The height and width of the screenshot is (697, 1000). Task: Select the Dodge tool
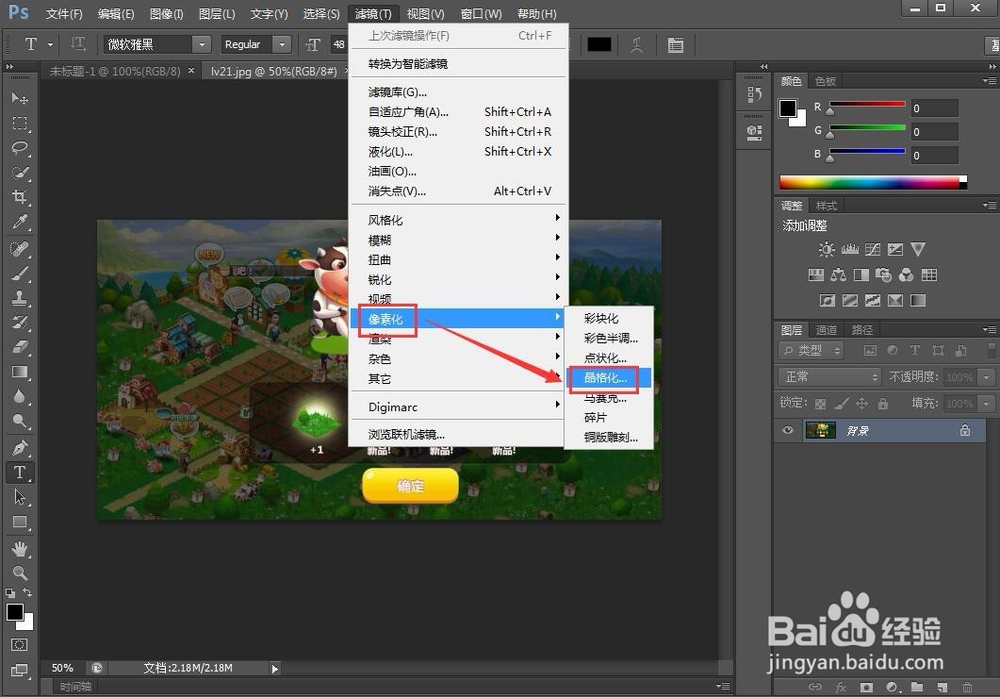point(20,421)
